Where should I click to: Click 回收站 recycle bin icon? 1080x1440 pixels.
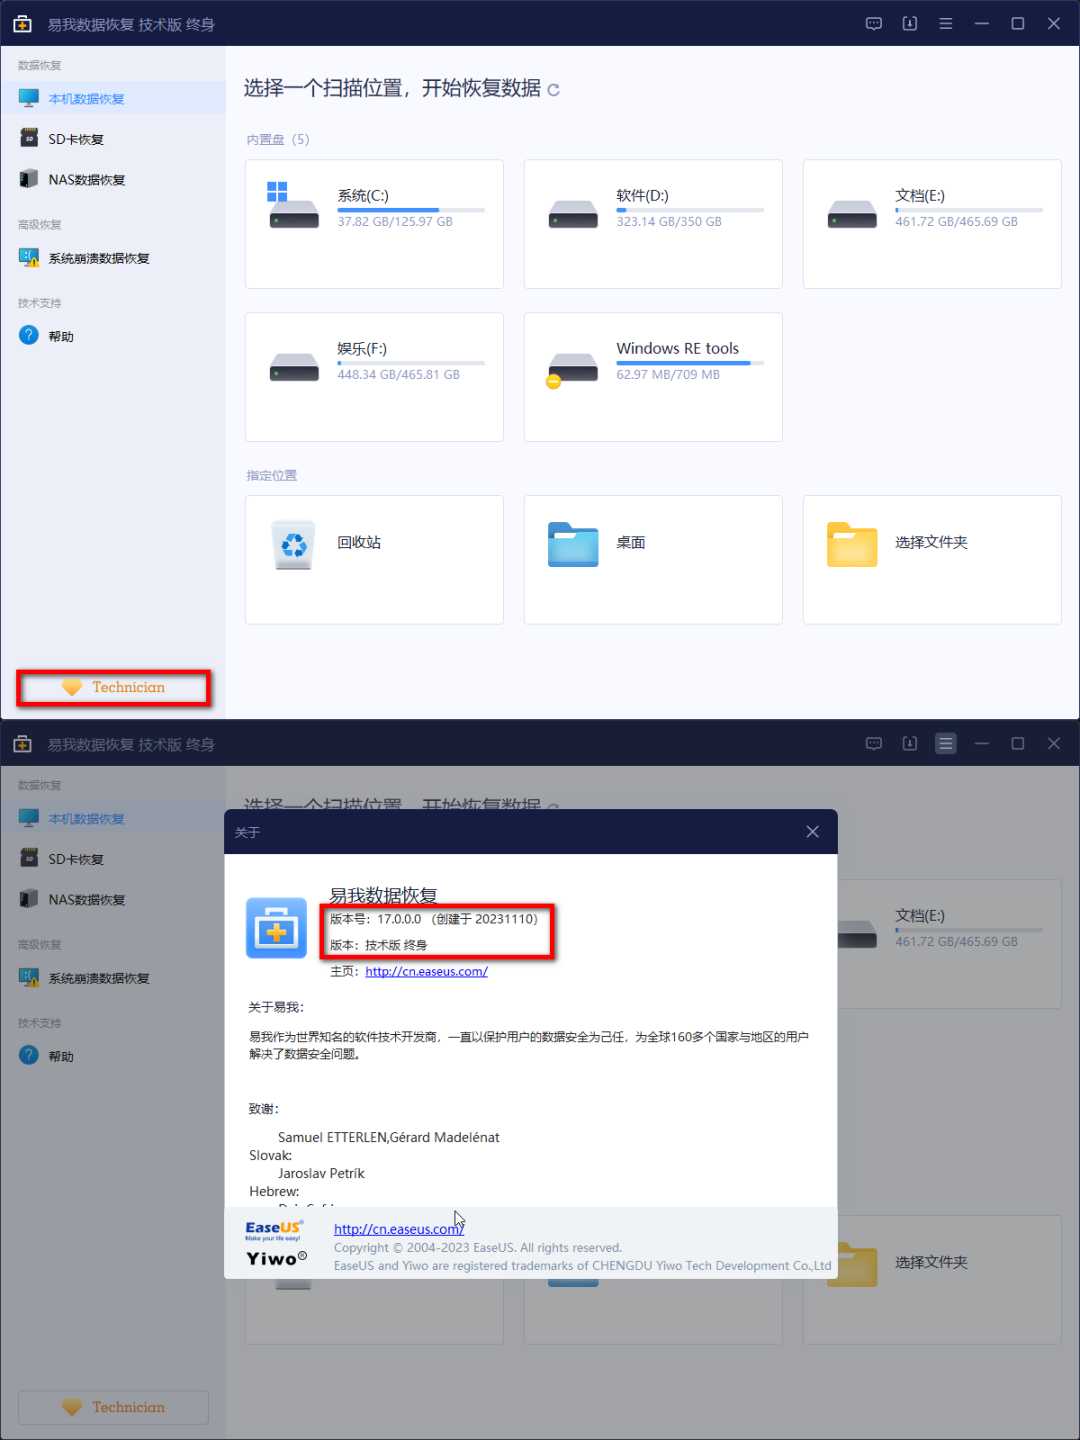pos(294,545)
